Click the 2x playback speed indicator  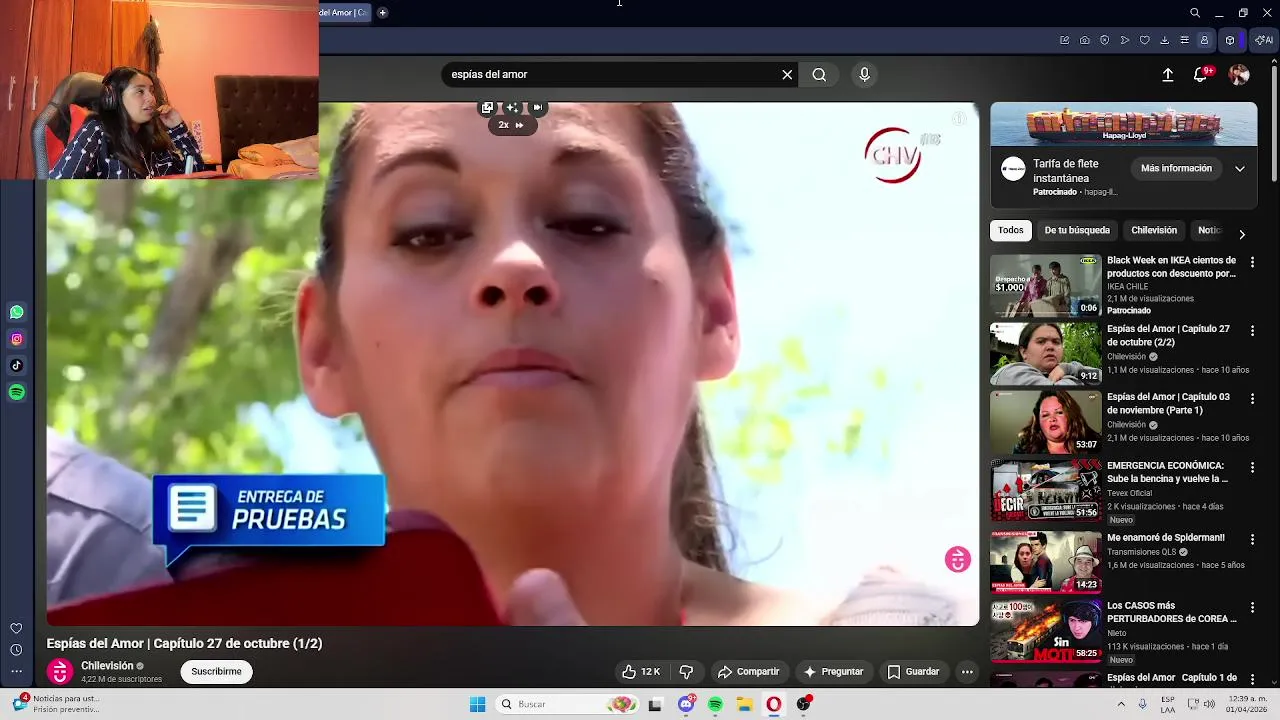[511, 125]
